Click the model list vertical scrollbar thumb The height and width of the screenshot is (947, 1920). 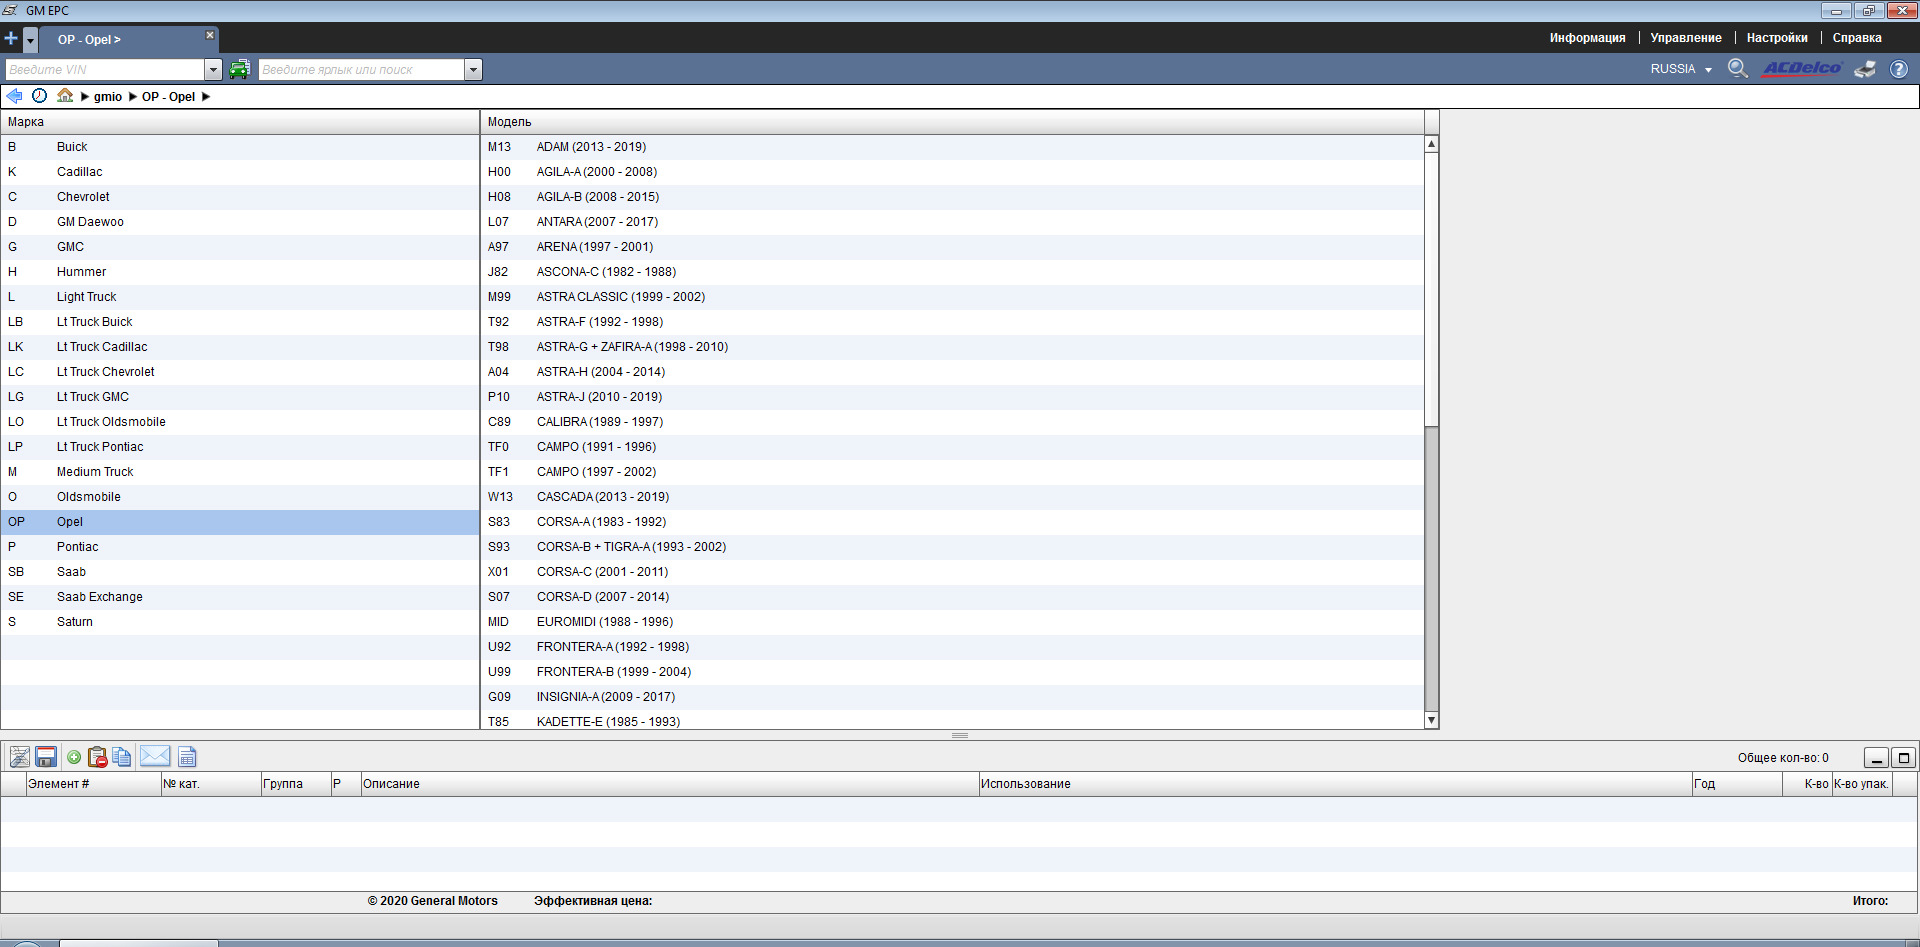1431,290
